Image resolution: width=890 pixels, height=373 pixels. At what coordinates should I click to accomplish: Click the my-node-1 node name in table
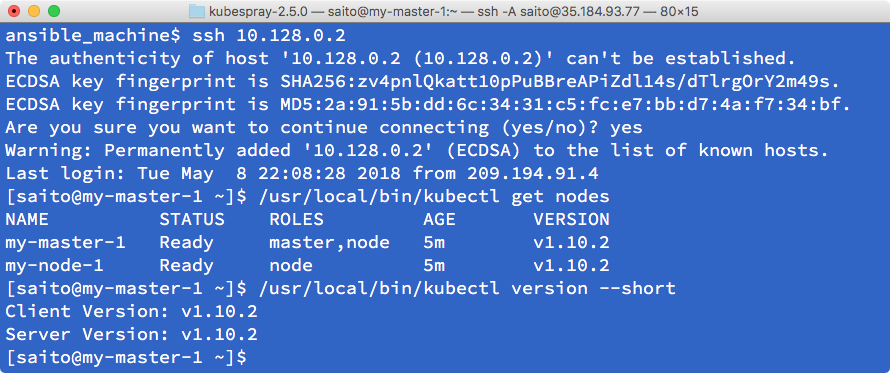click(x=54, y=266)
